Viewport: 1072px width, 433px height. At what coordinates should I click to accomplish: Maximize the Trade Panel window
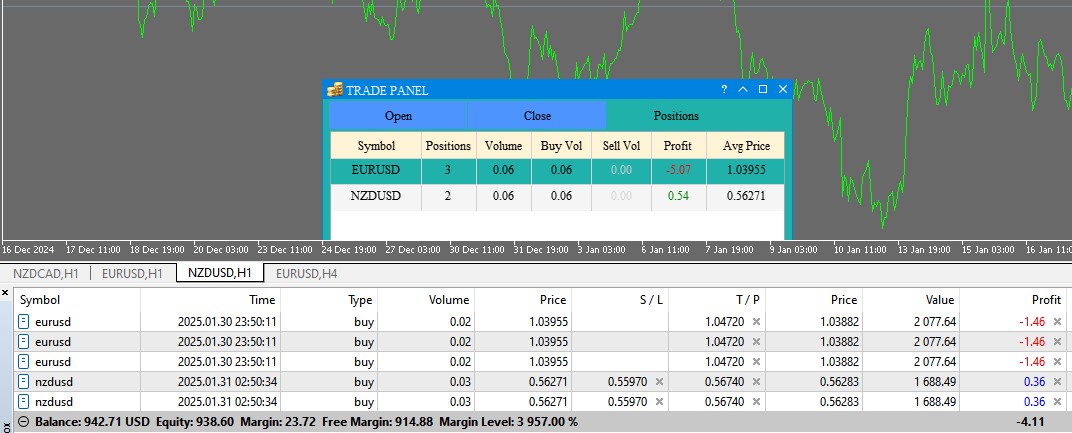(x=763, y=90)
